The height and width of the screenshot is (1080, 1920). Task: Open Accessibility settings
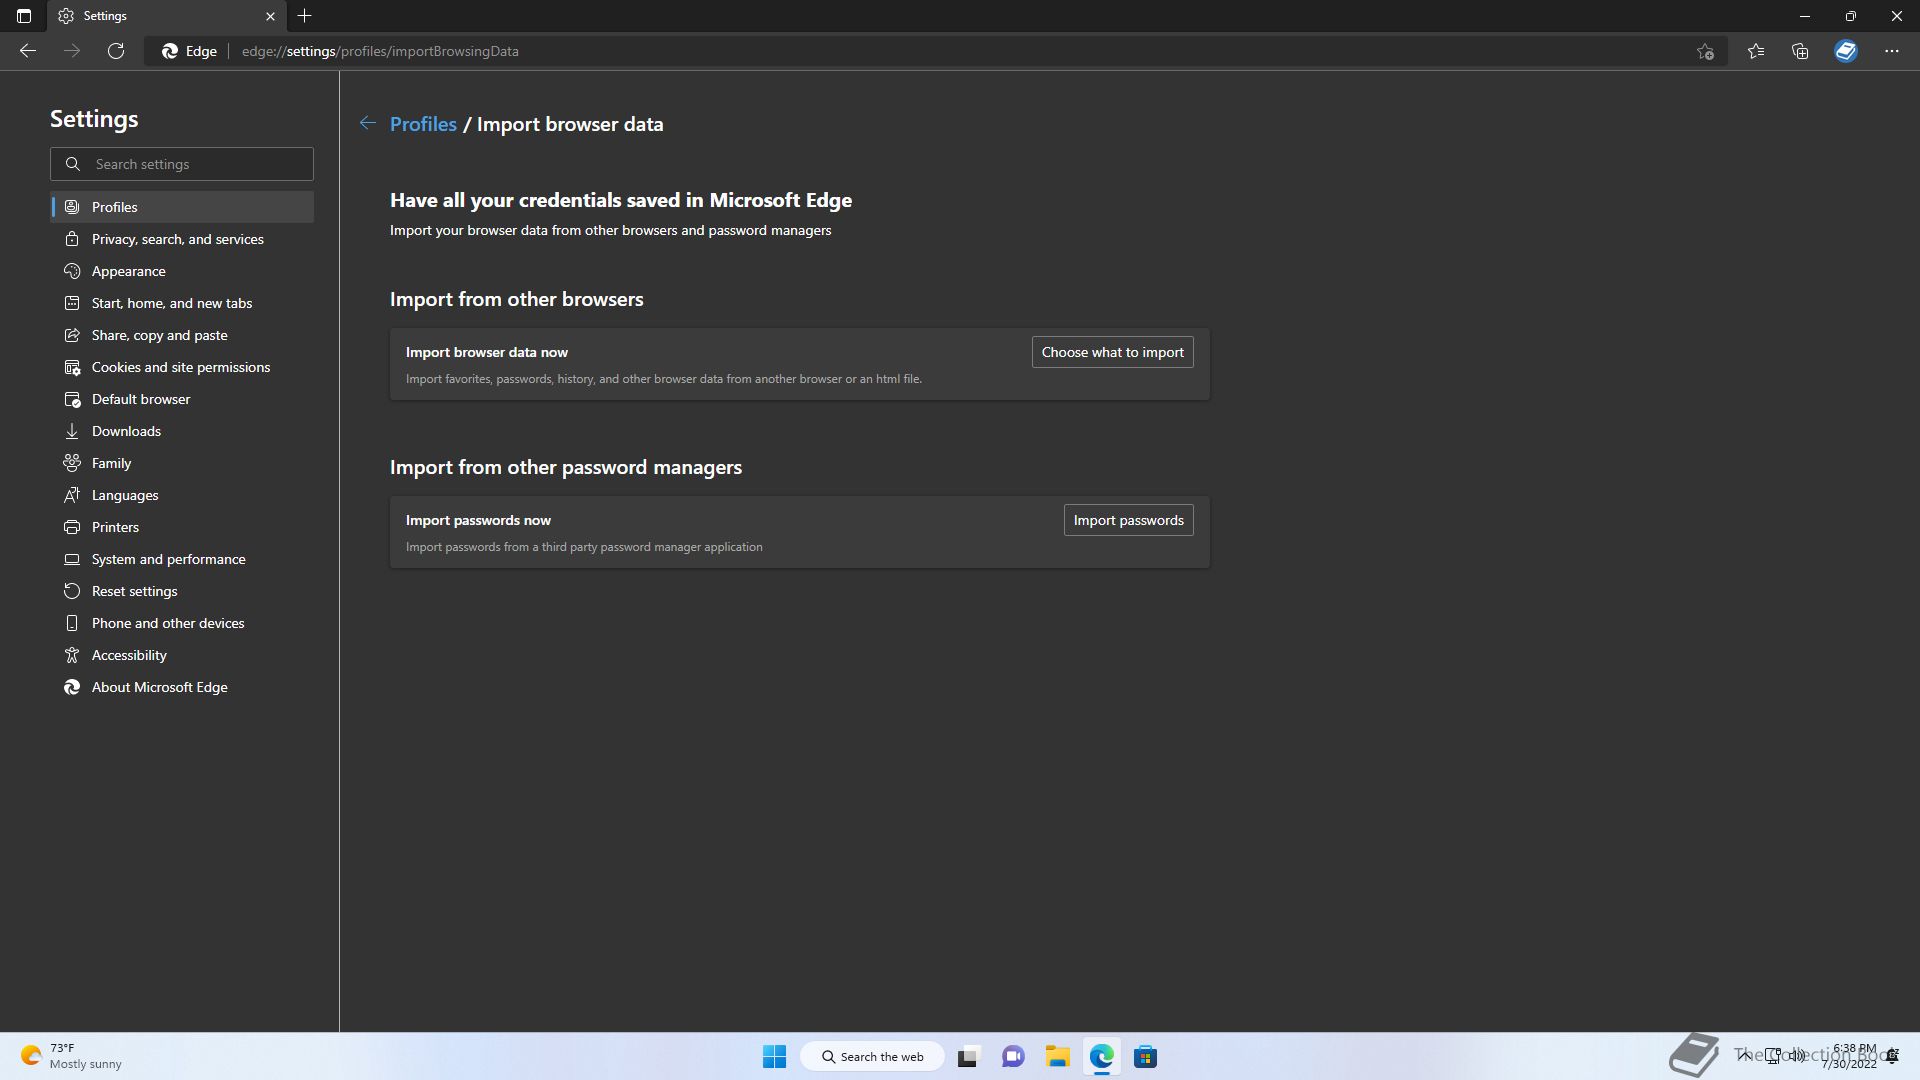(x=182, y=655)
